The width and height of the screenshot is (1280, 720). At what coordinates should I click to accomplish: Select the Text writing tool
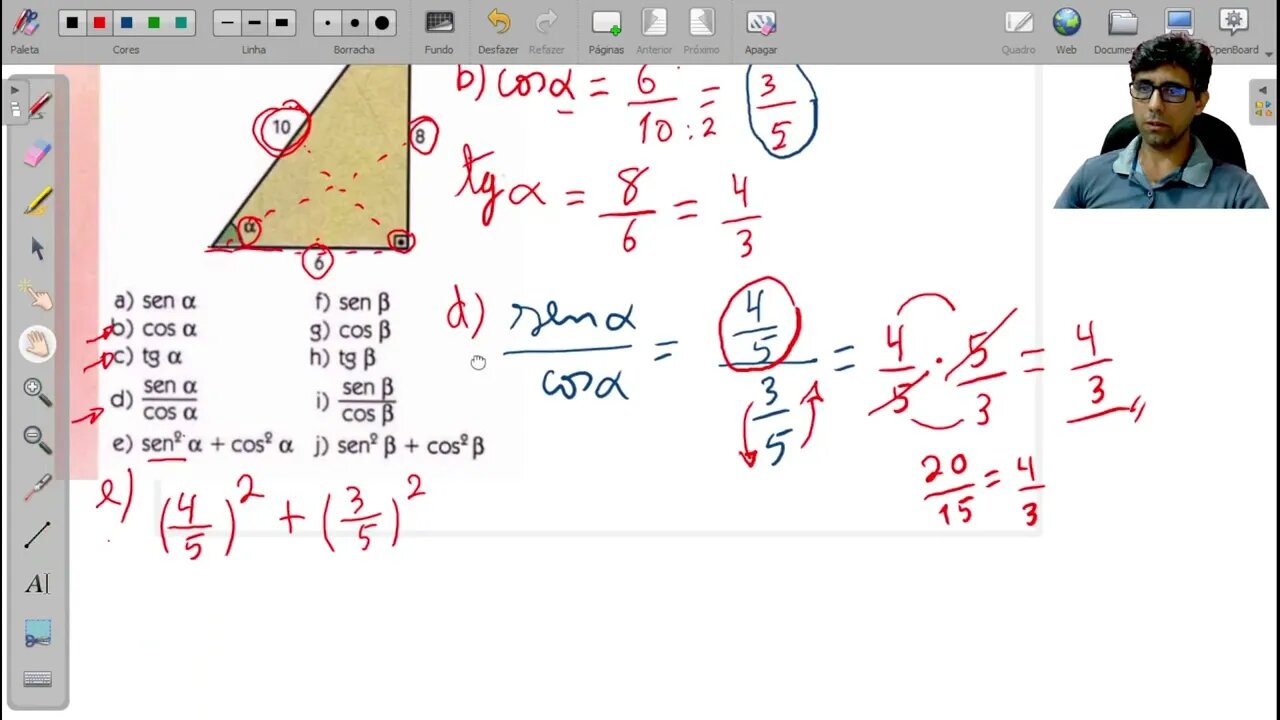37,583
